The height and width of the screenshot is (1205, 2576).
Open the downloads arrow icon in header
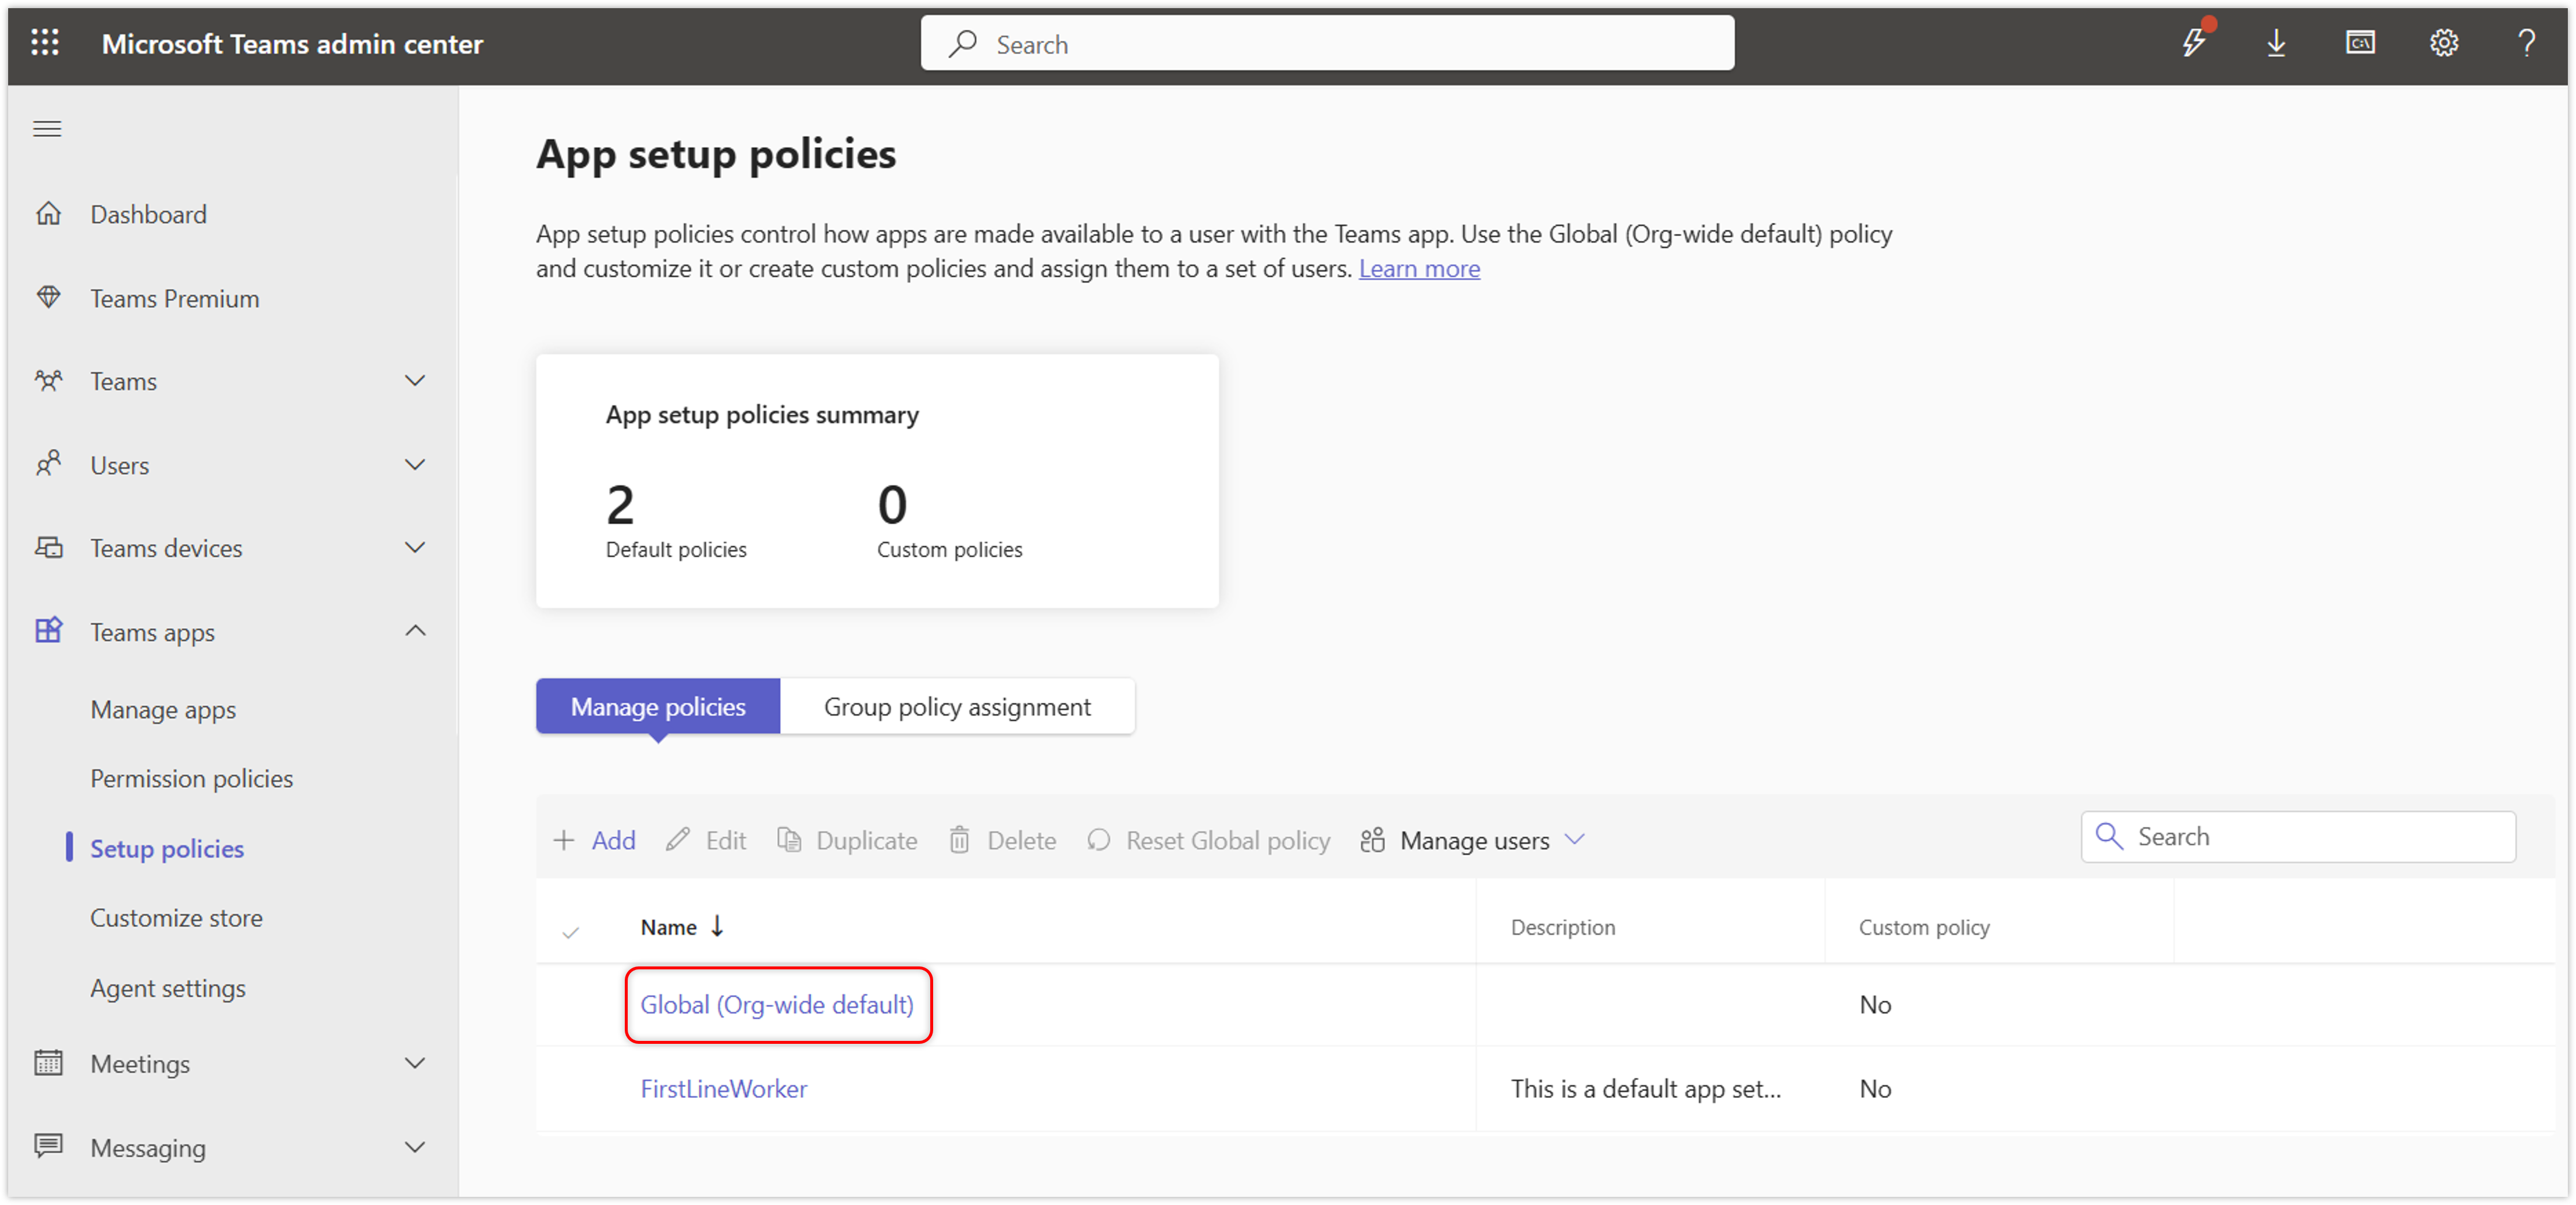[x=2276, y=43]
